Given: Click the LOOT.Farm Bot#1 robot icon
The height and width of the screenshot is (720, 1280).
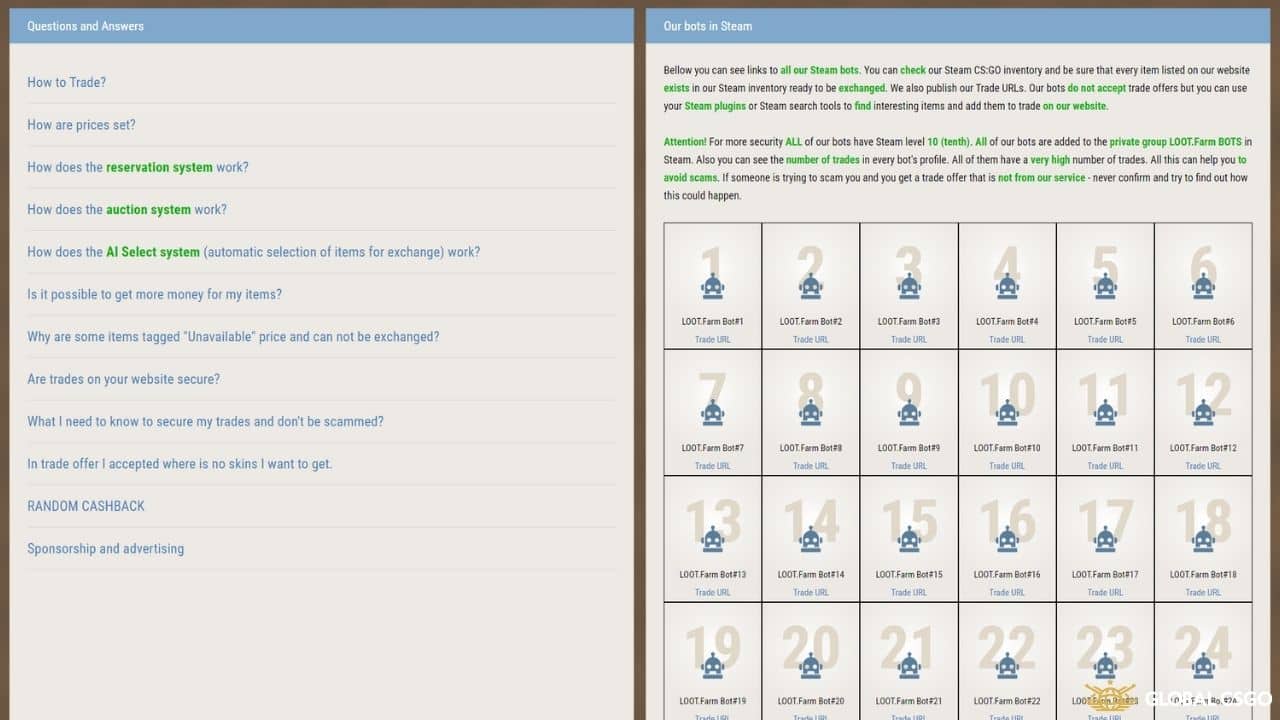Looking at the screenshot, I should (x=712, y=287).
